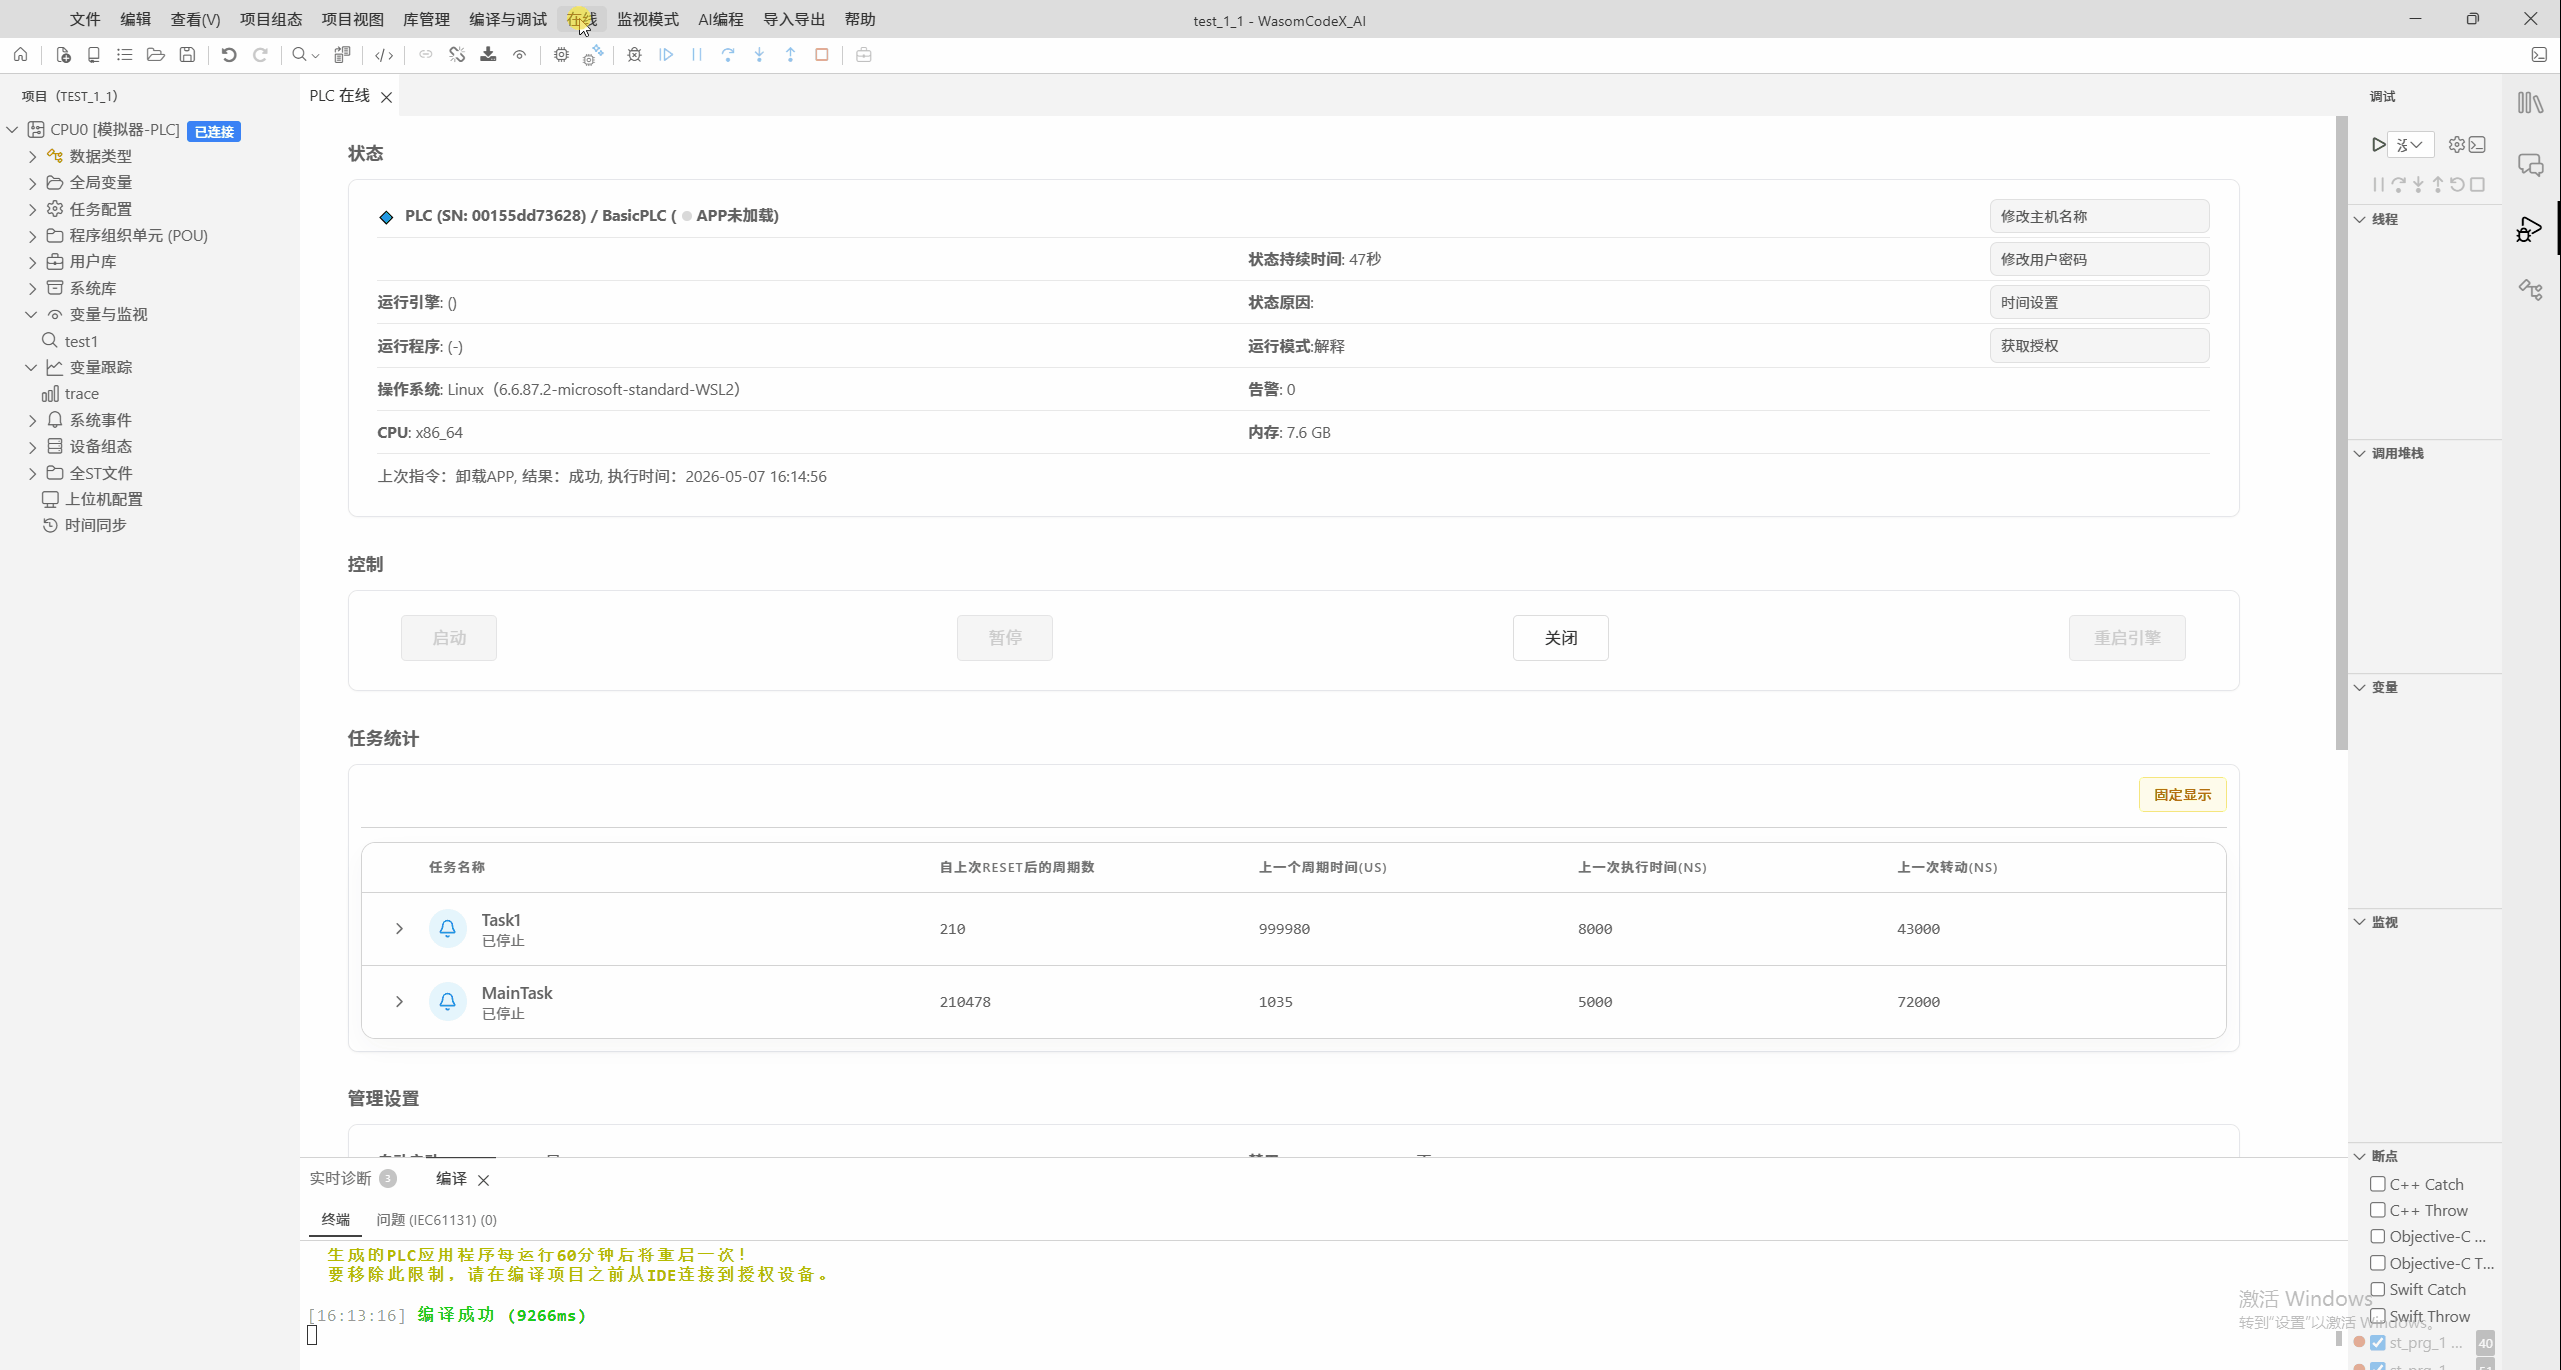Click the code brackets toolbar icon
Image resolution: width=2561 pixels, height=1370 pixels.
pyautogui.click(x=384, y=55)
